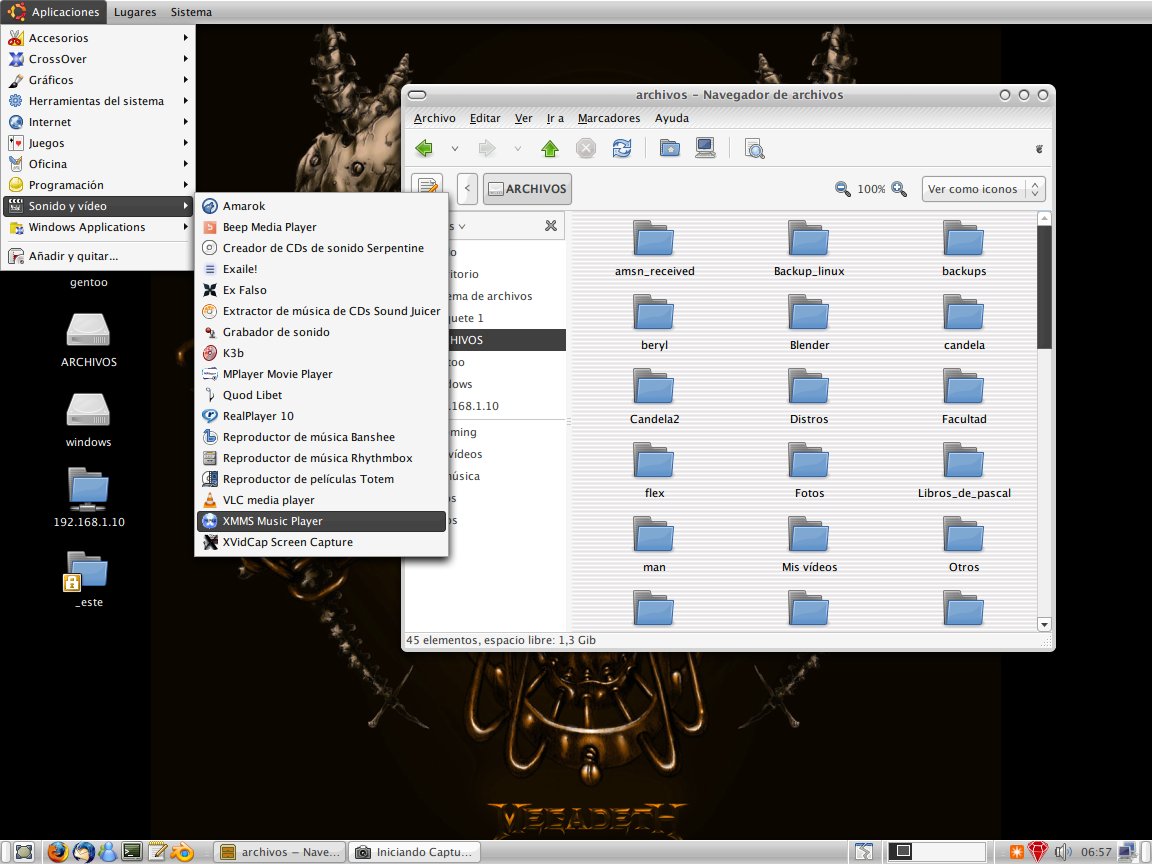Image resolution: width=1152 pixels, height=864 pixels.
Task: Select the locked _este folder on desktop
Action: 87,580
